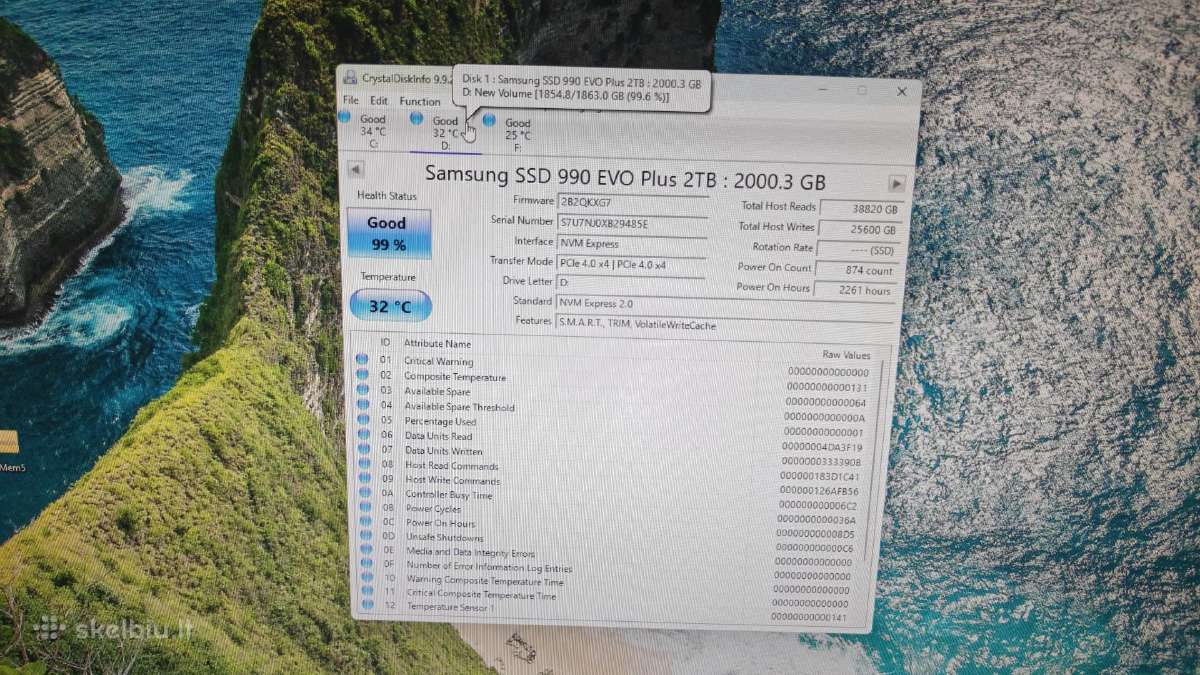Image resolution: width=1200 pixels, height=675 pixels.
Task: Select the Percentage Used status orb
Action: pyautogui.click(x=363, y=420)
